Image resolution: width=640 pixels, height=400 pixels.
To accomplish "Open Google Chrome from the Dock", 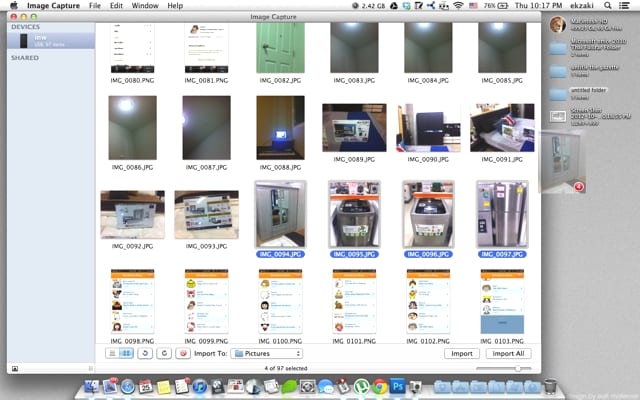I will tap(379, 386).
